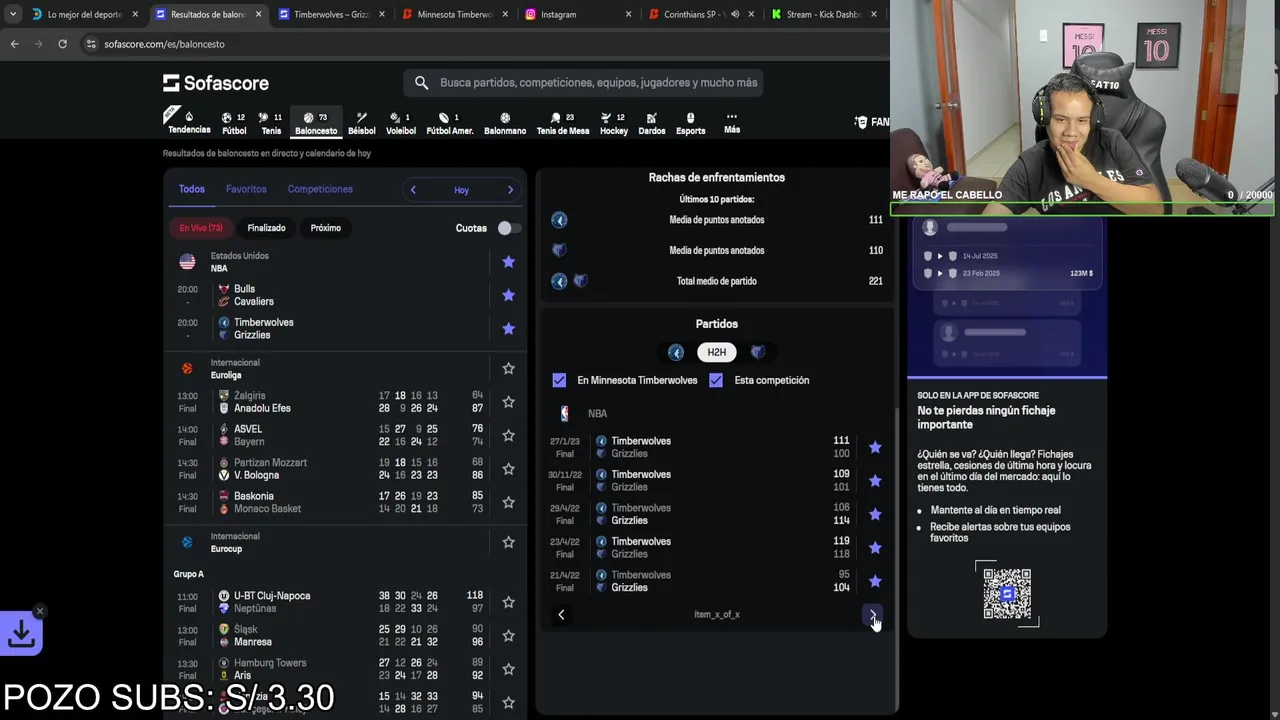Uncheck En Minnesota Timberwolves checkbox

tap(559, 380)
